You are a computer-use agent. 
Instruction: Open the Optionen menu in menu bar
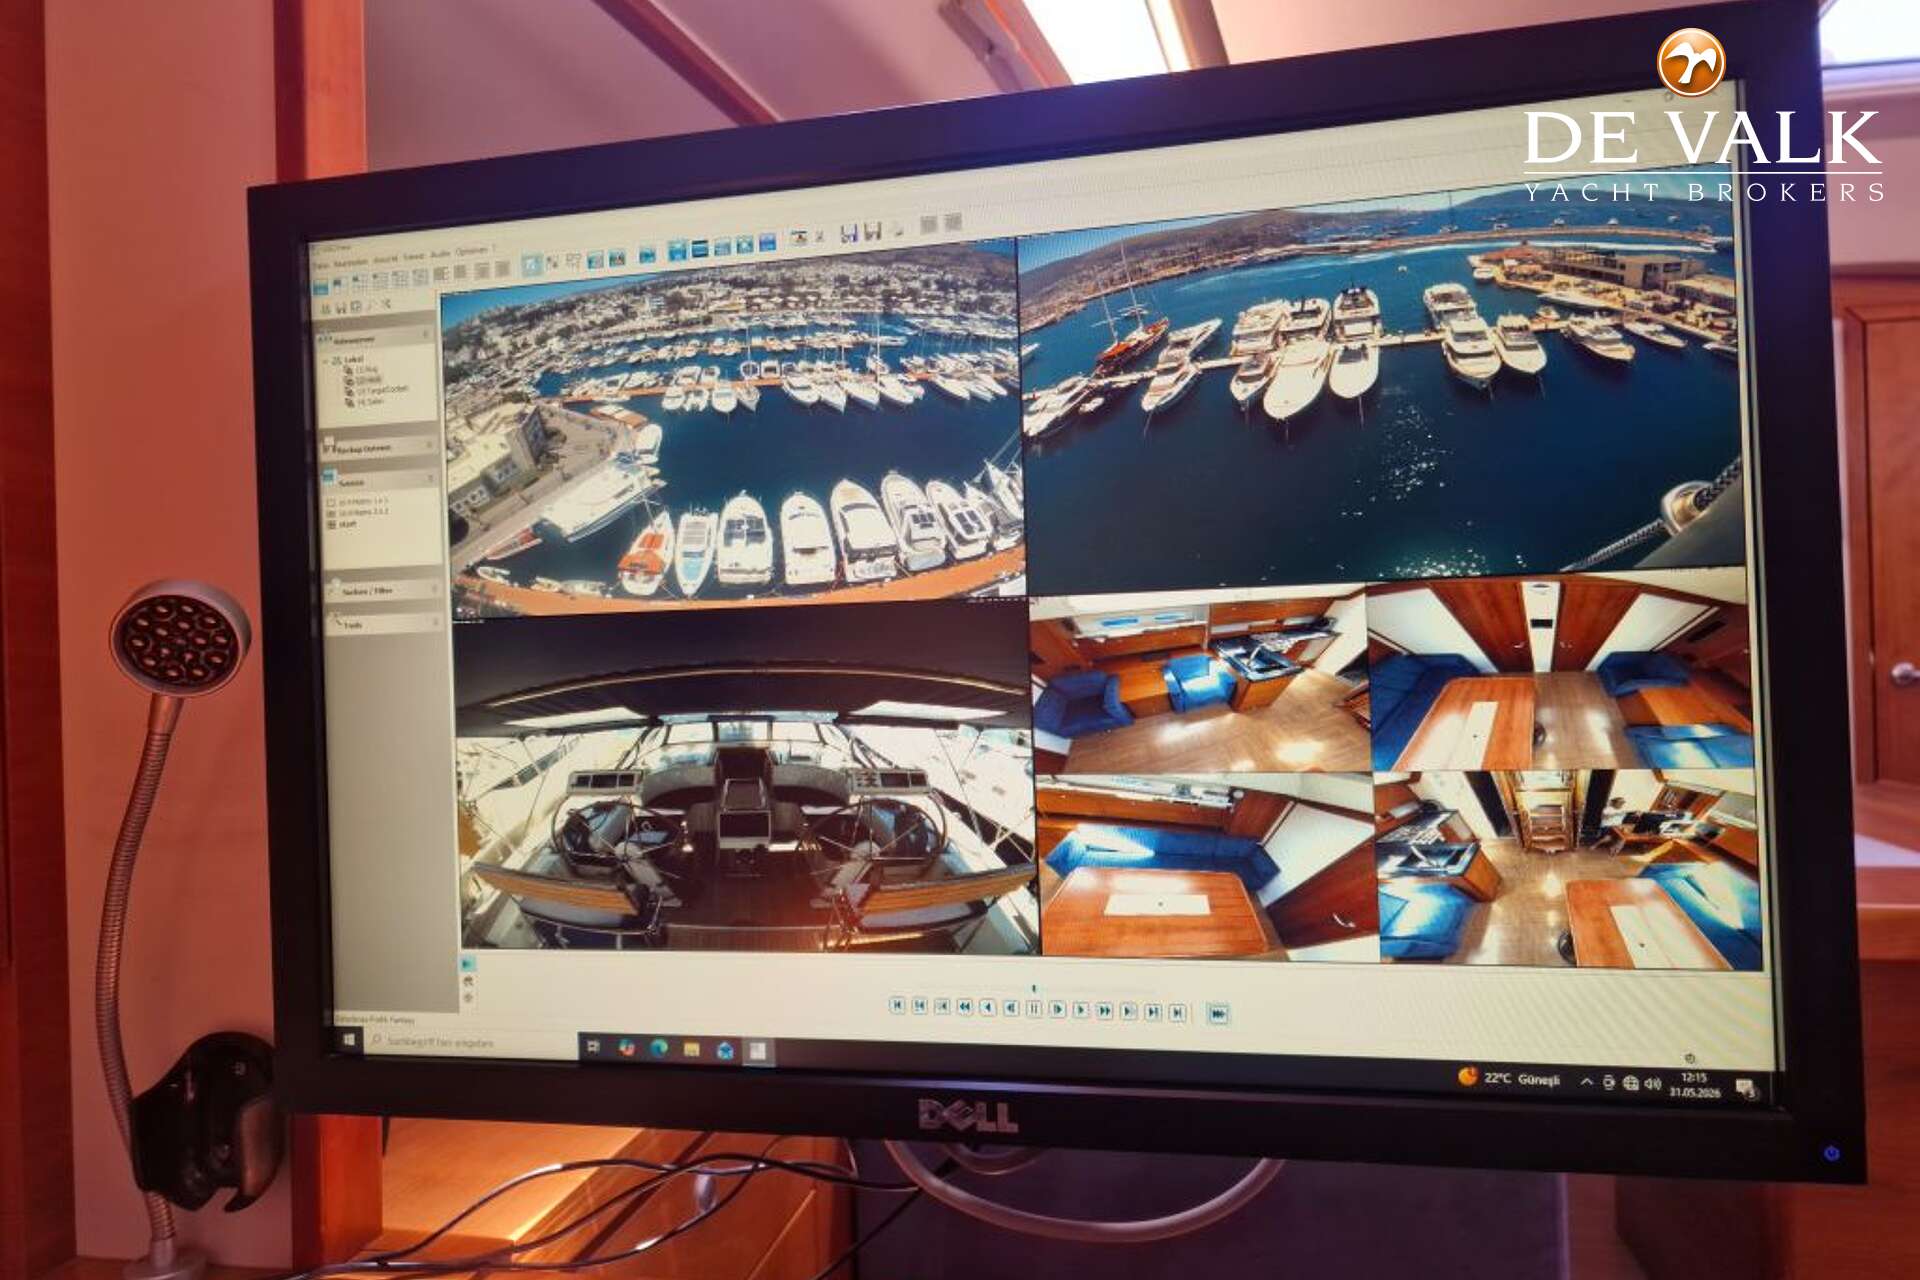[x=471, y=251]
